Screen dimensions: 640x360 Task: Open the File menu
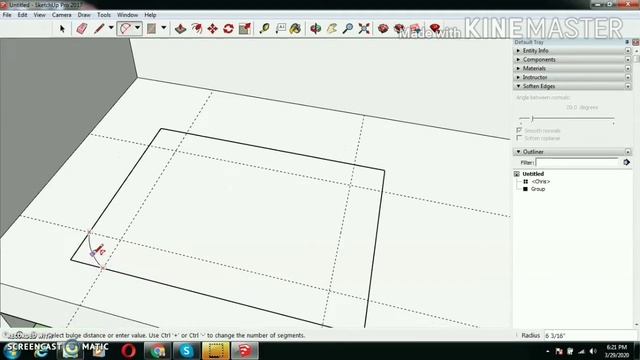click(7, 15)
